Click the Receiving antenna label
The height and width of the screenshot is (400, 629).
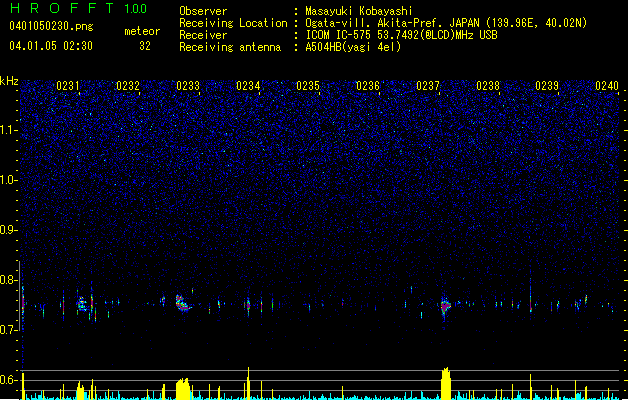tap(230, 47)
